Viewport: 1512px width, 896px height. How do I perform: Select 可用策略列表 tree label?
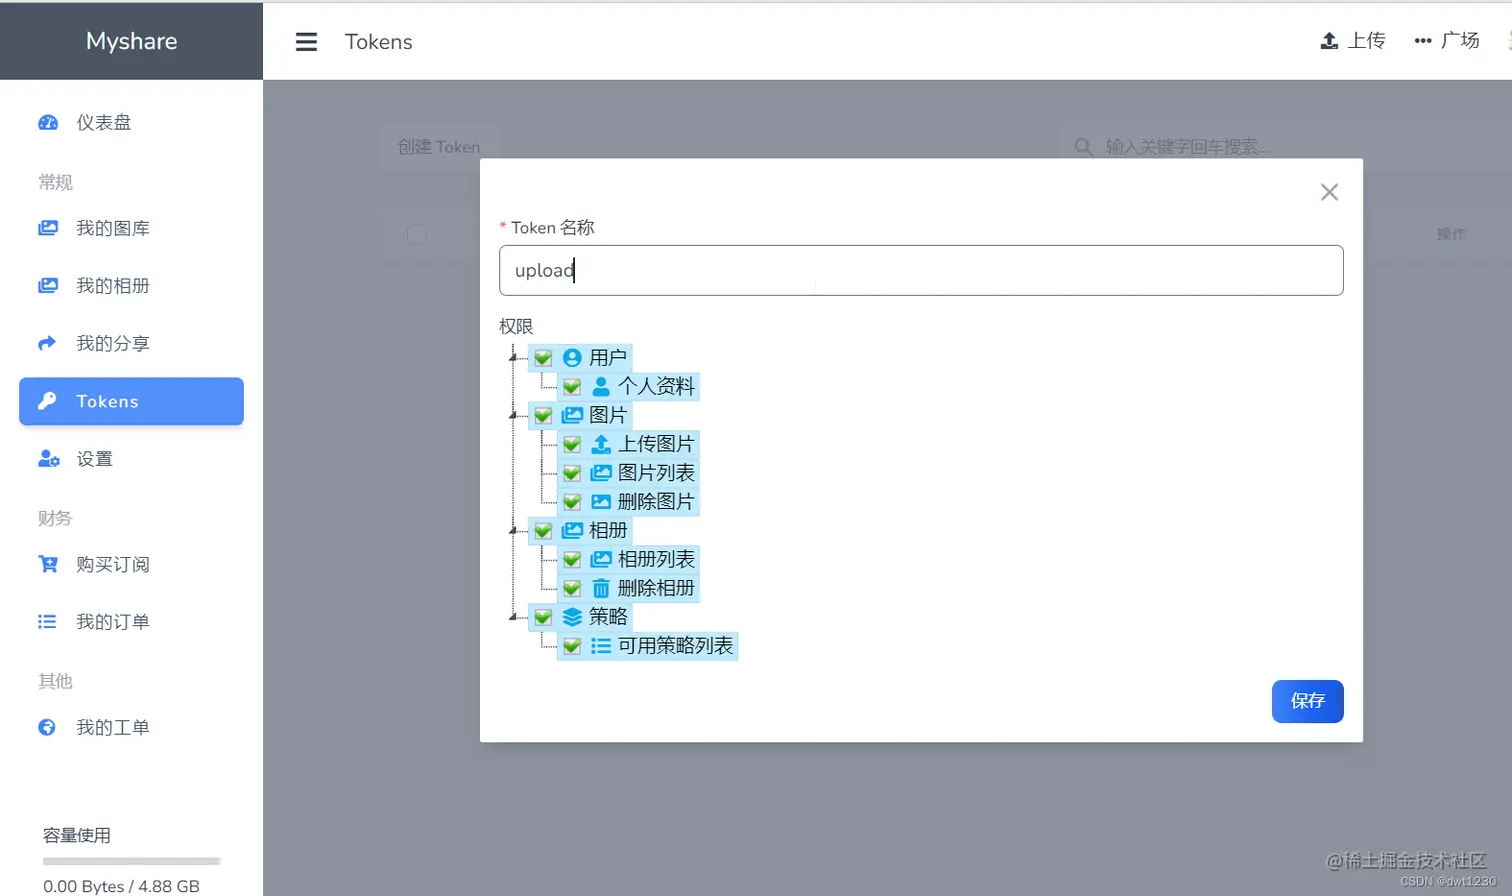coord(676,646)
